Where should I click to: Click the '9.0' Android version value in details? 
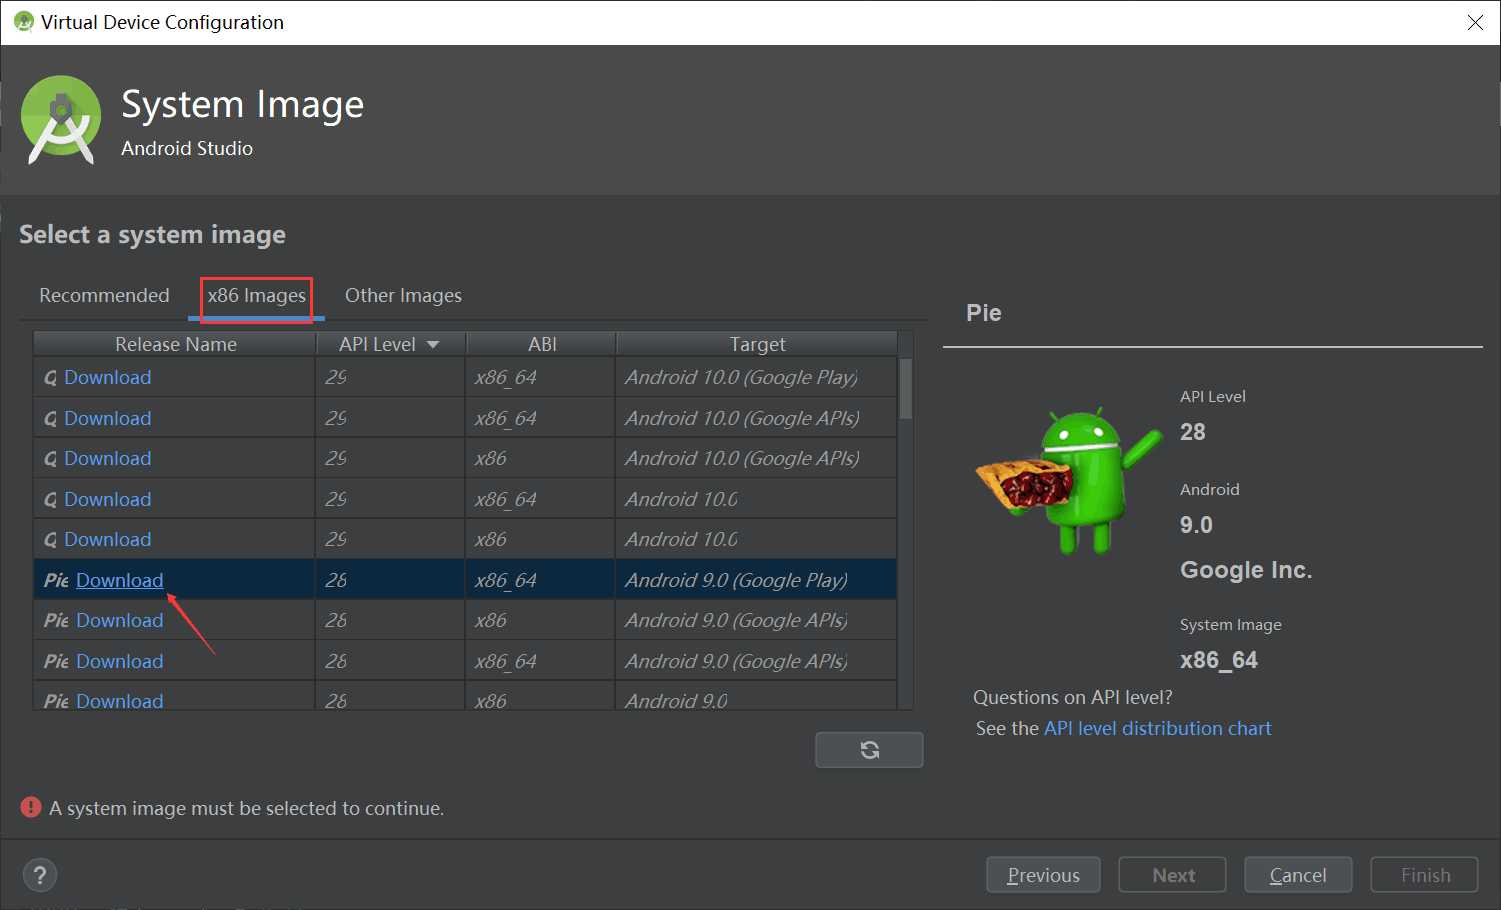click(1196, 525)
